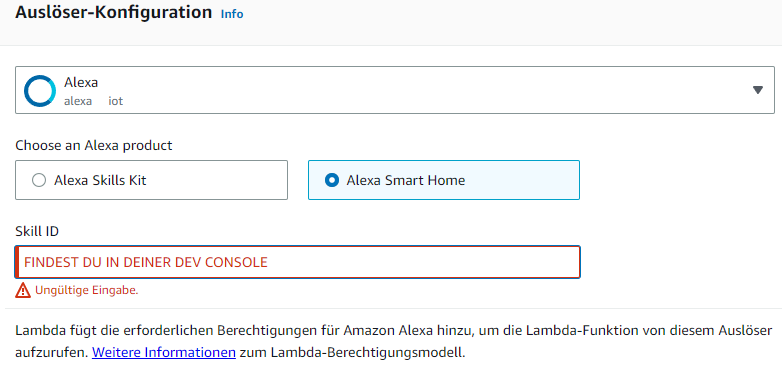
Task: Click the Alexa Smart Home tile label
Action: click(x=406, y=180)
